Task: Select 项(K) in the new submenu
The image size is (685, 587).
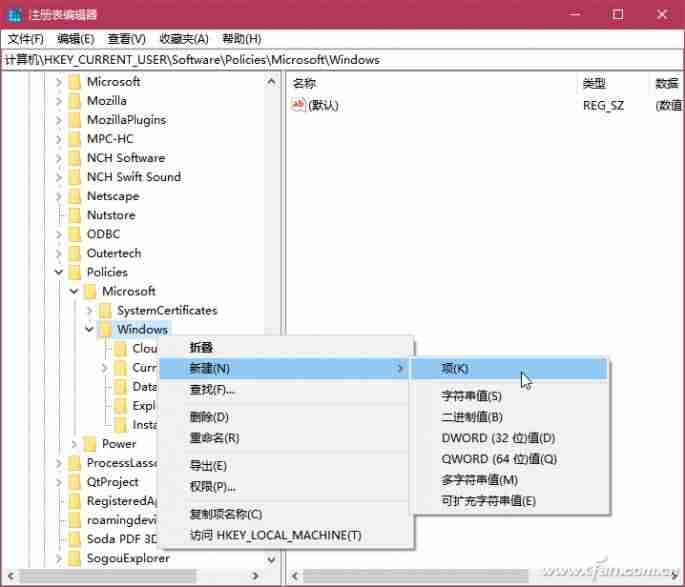Action: tap(511, 369)
